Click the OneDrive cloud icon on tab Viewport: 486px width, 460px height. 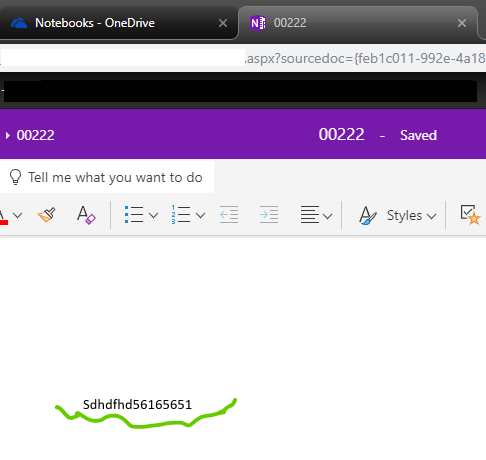[19, 23]
